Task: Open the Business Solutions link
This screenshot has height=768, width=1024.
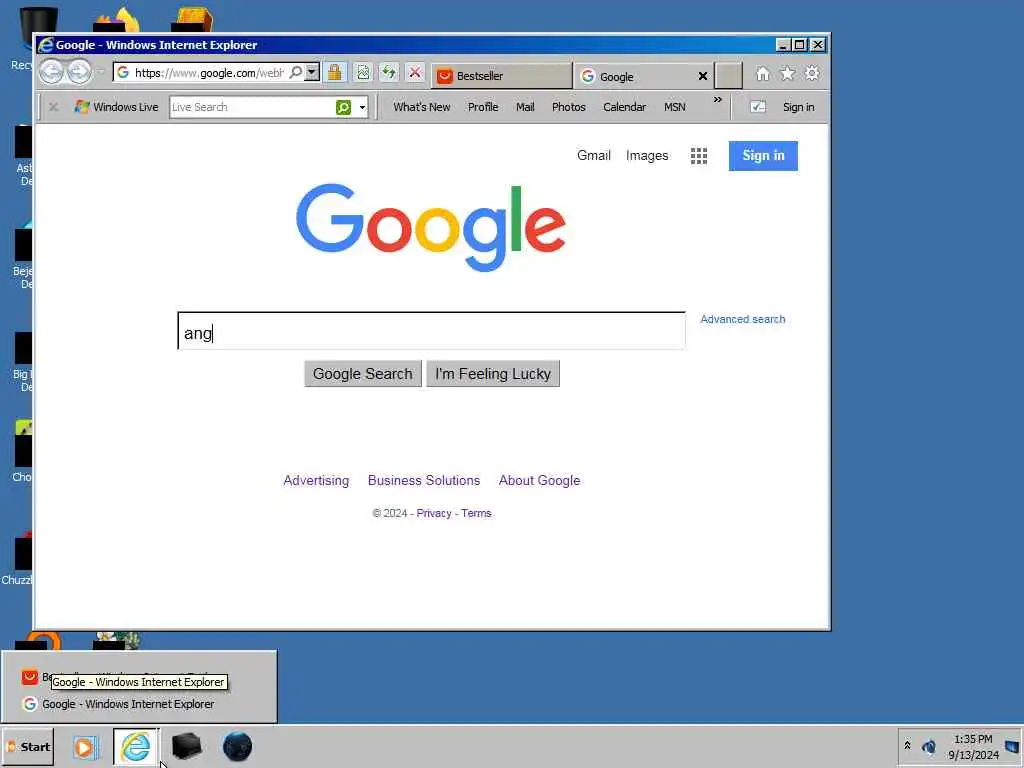Action: [x=424, y=481]
